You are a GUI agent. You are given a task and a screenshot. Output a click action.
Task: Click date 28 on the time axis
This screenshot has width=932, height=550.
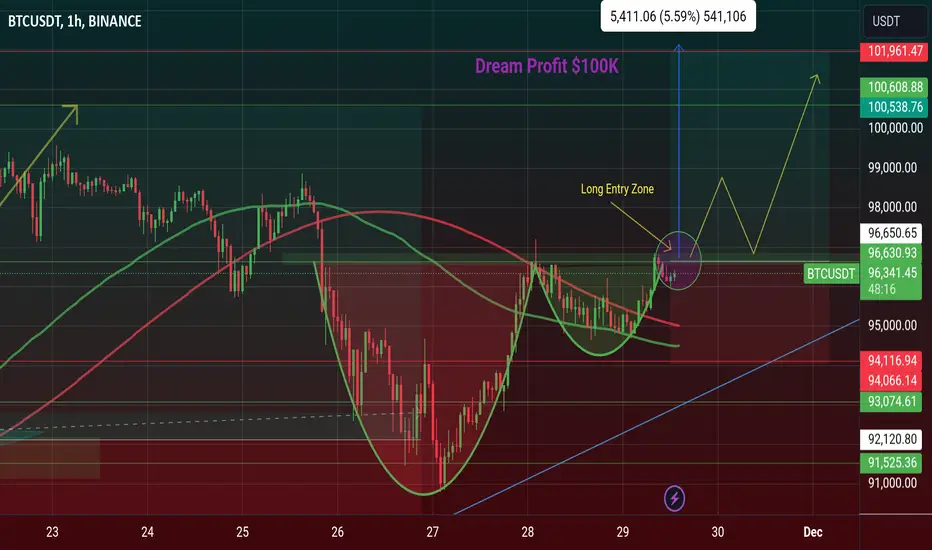pos(528,532)
